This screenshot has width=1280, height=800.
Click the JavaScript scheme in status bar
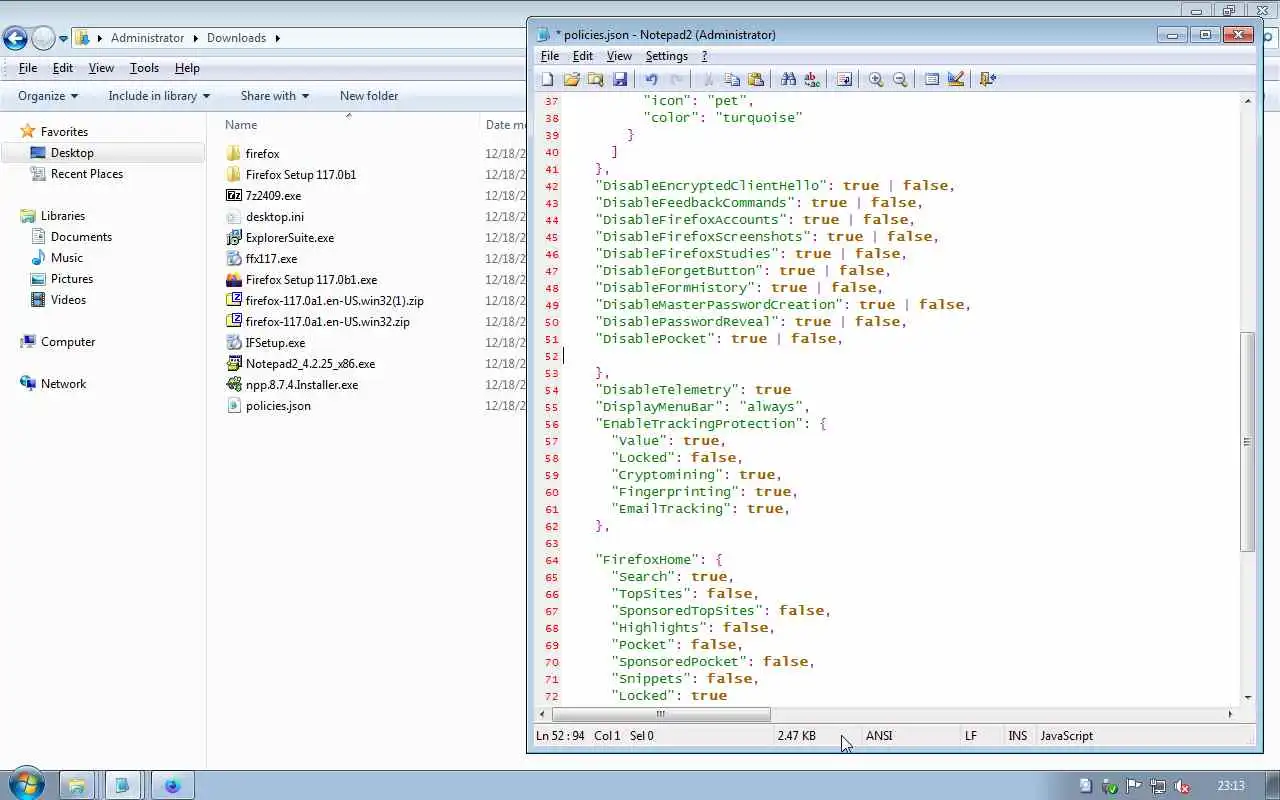[x=1066, y=736]
